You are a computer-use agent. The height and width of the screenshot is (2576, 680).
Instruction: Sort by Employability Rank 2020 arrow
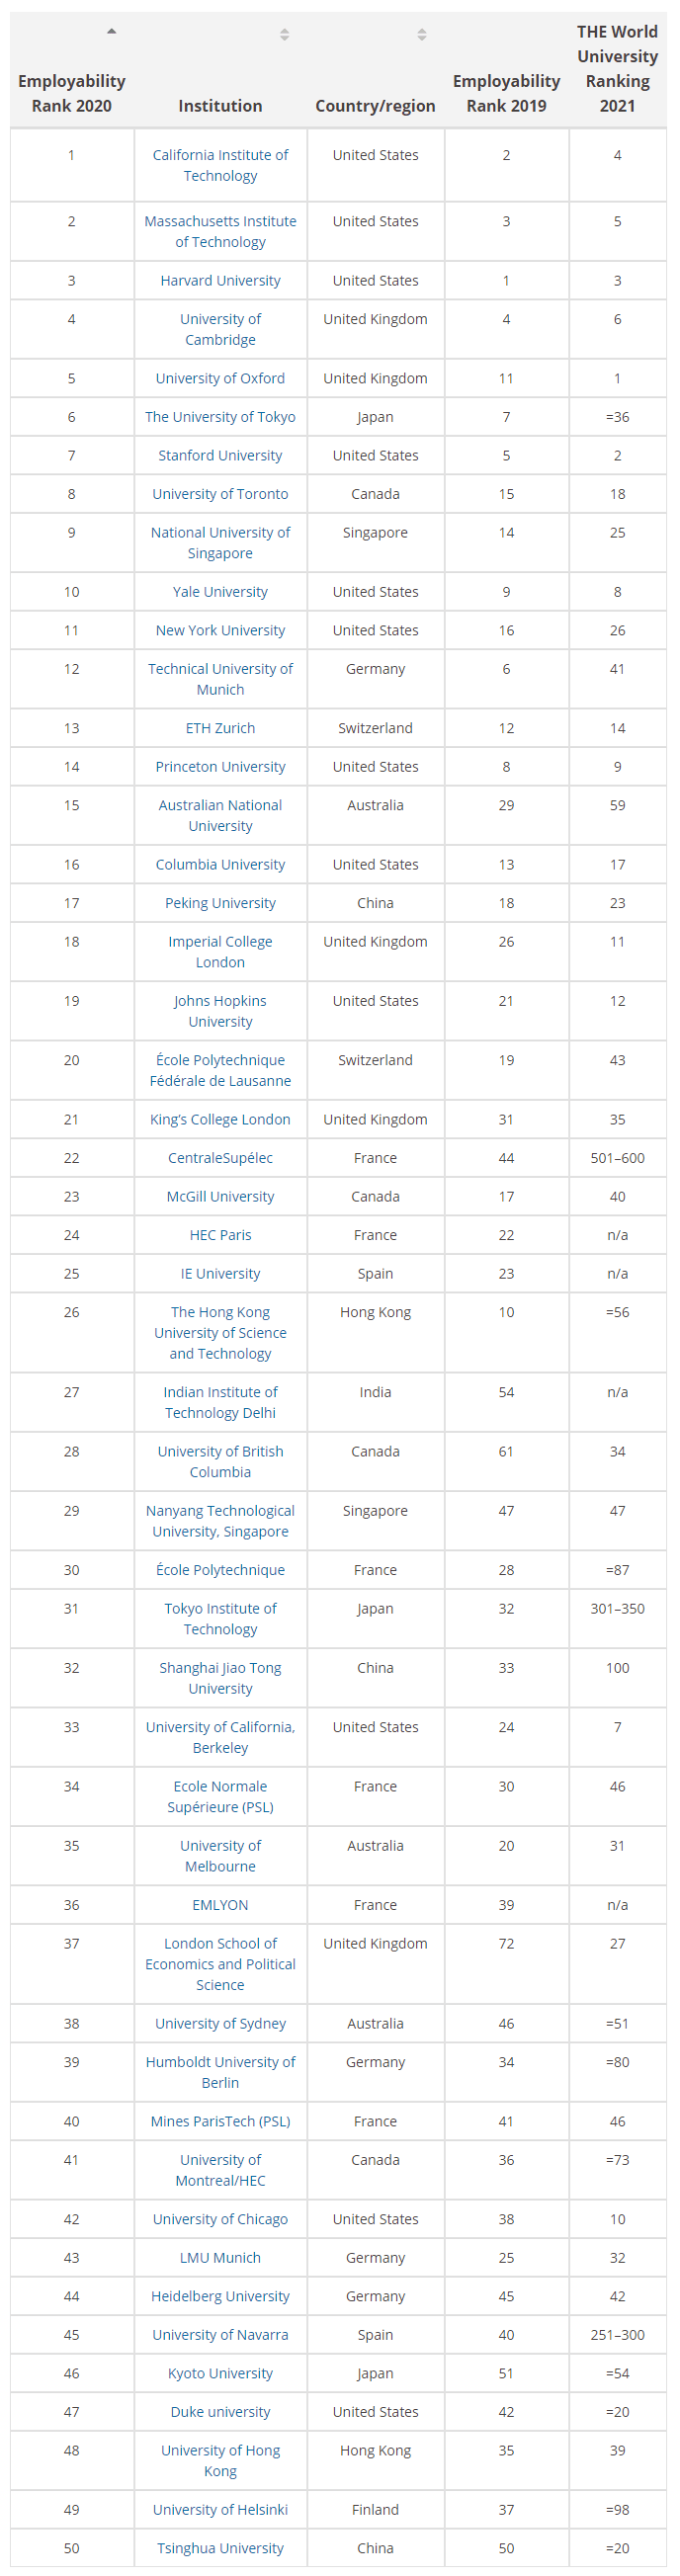click(112, 31)
